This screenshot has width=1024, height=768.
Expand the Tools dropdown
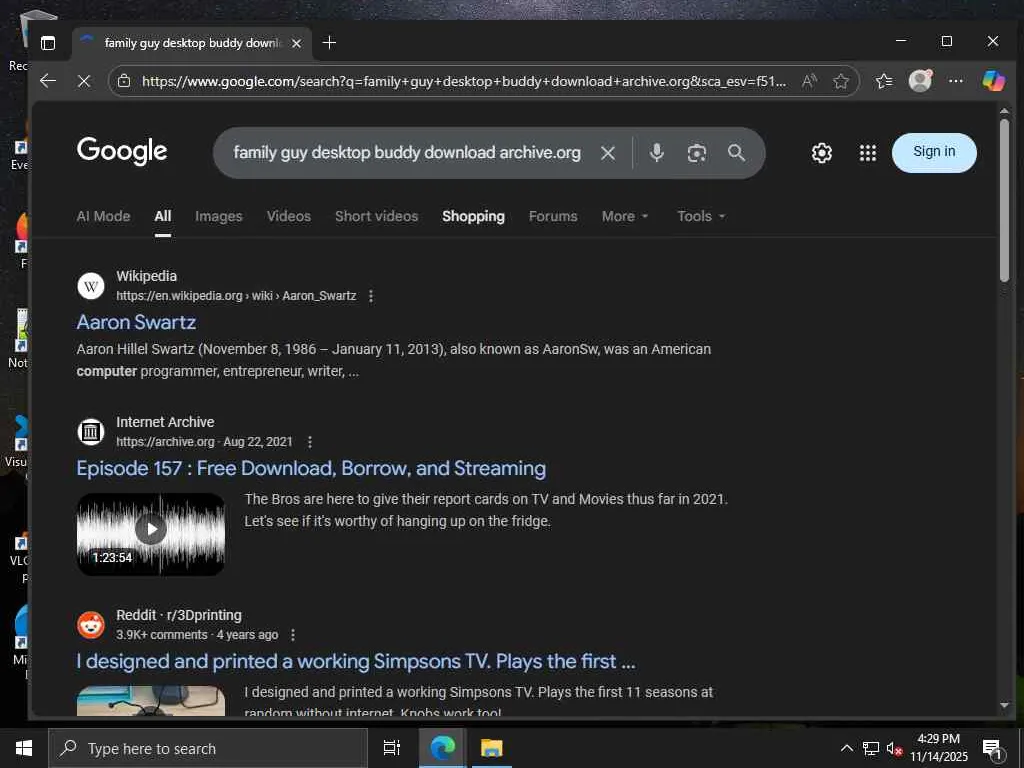pyautogui.click(x=701, y=216)
